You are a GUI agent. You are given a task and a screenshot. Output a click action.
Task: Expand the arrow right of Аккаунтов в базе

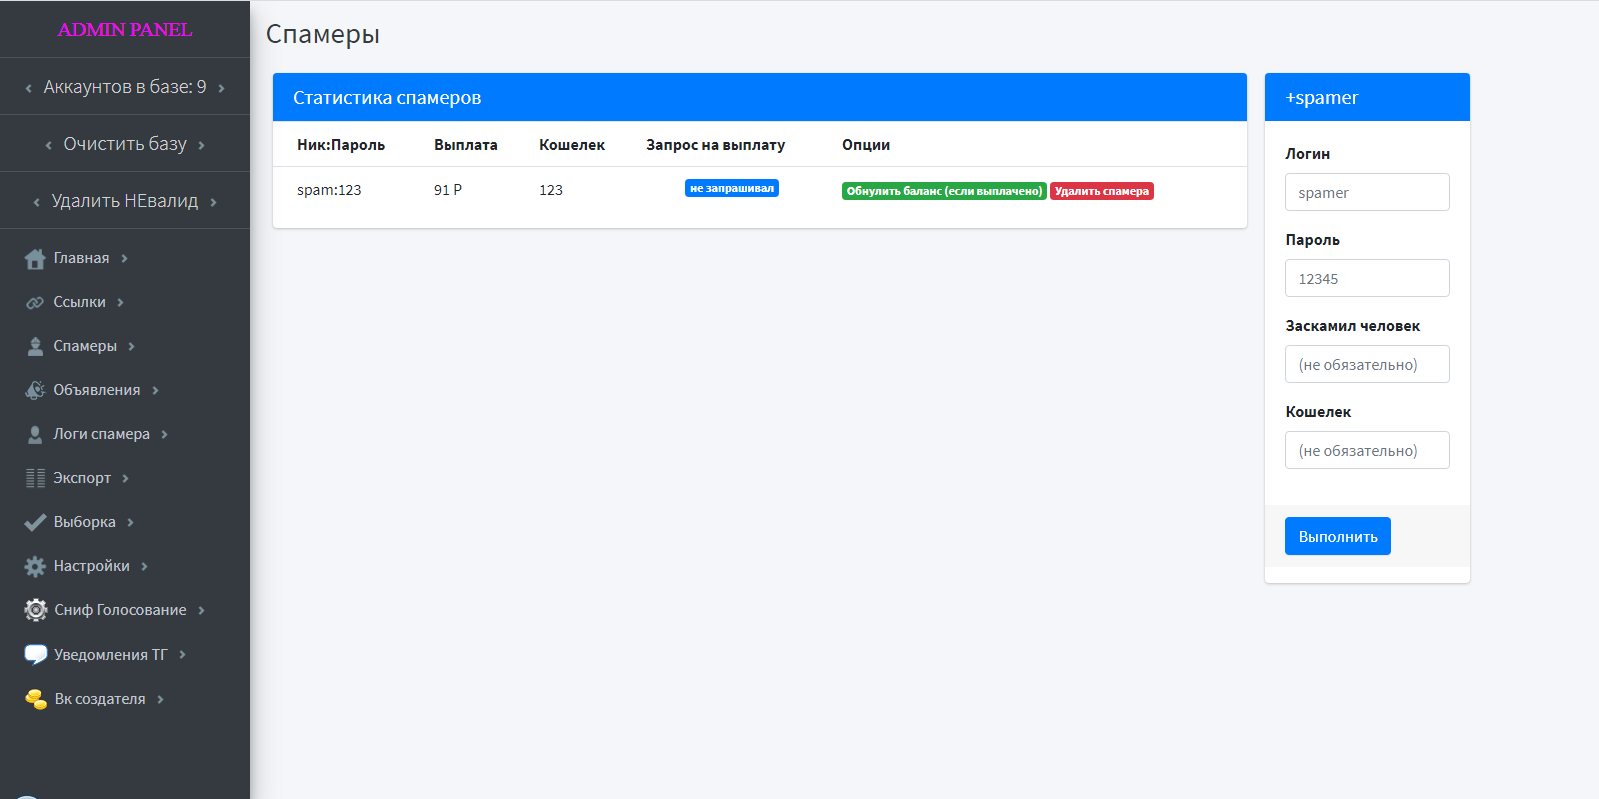221,88
